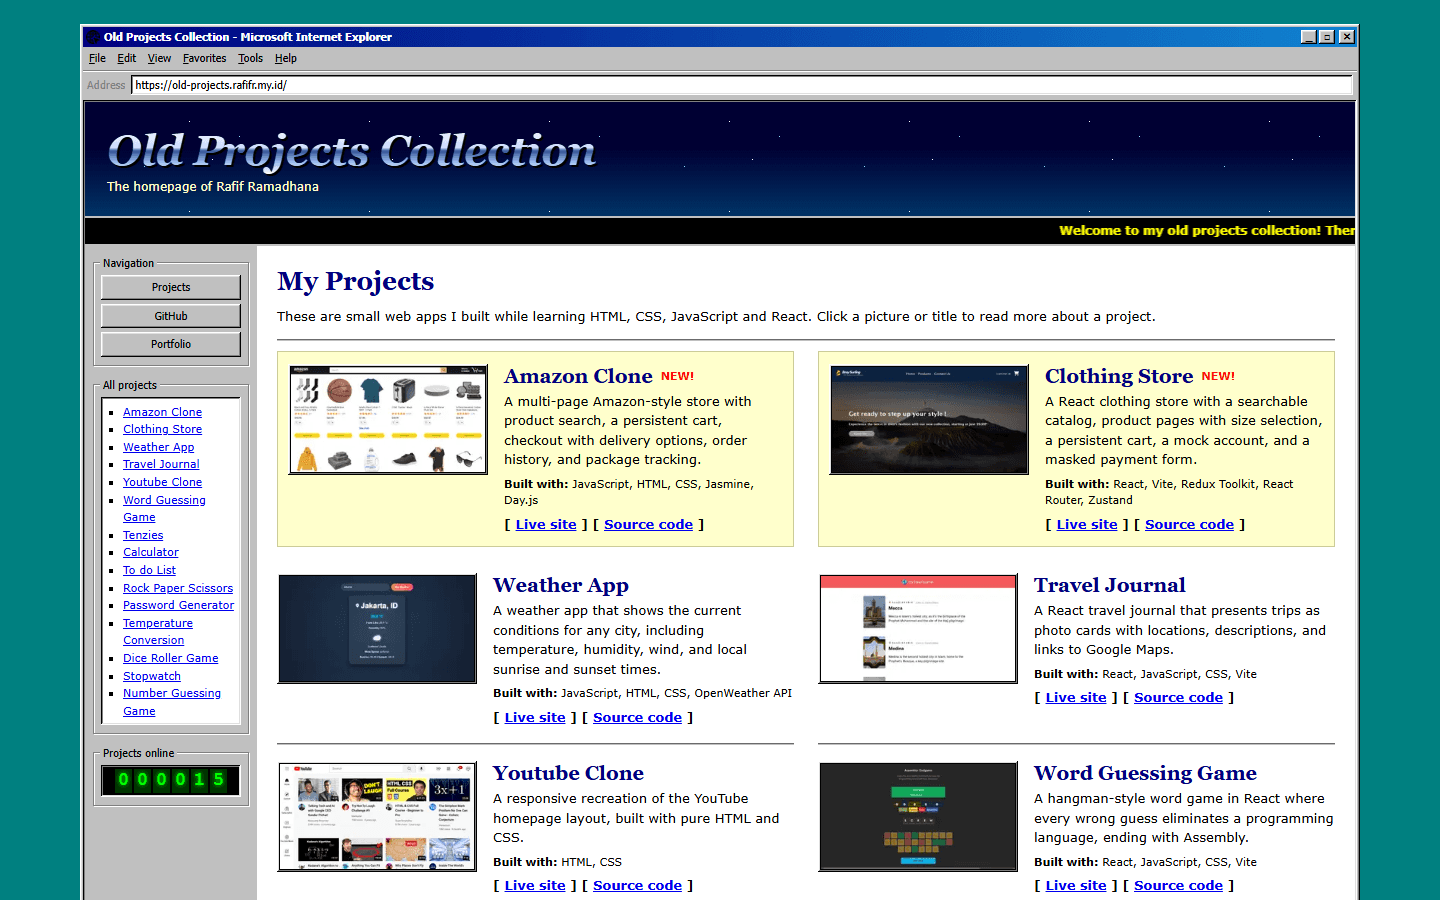This screenshot has width=1440, height=900.
Task: Click the Projects navigation button
Action: point(171,287)
